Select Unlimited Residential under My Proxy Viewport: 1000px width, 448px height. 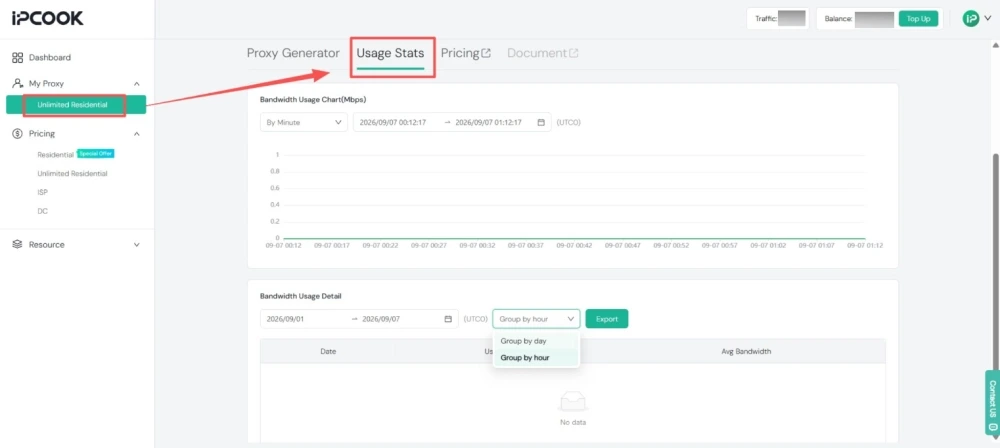tap(76, 105)
